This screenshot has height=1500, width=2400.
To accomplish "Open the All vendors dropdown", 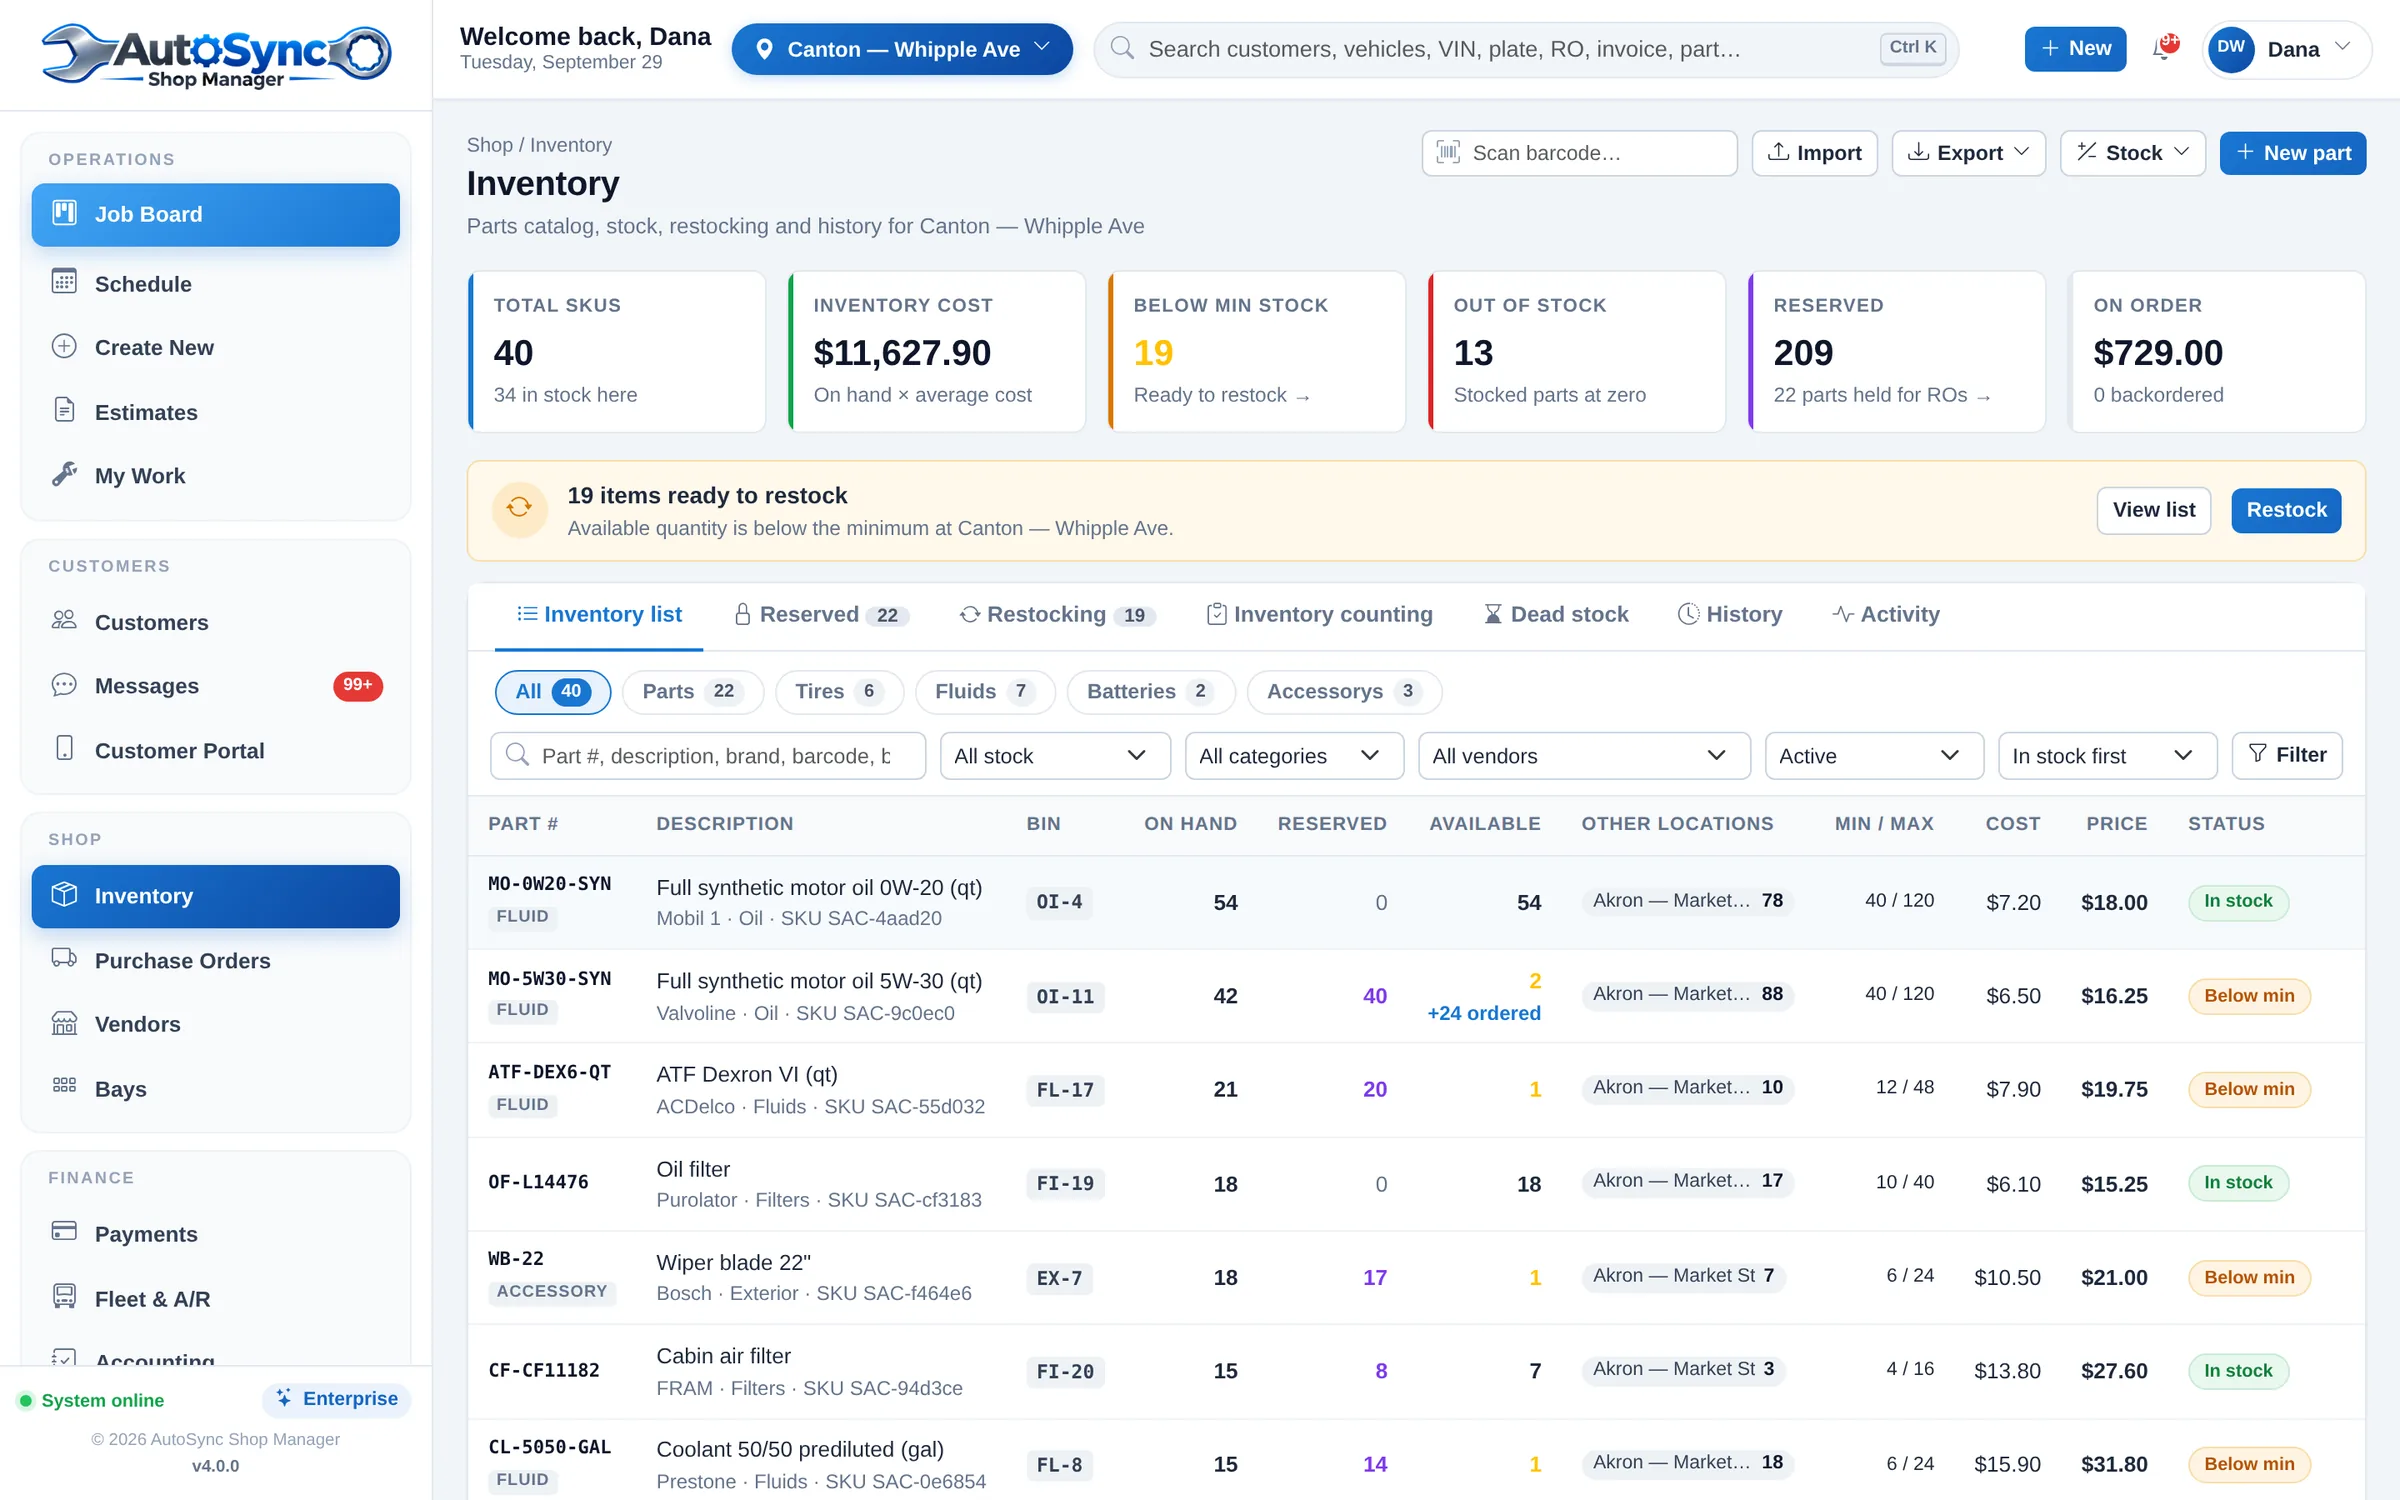I will coord(1584,756).
